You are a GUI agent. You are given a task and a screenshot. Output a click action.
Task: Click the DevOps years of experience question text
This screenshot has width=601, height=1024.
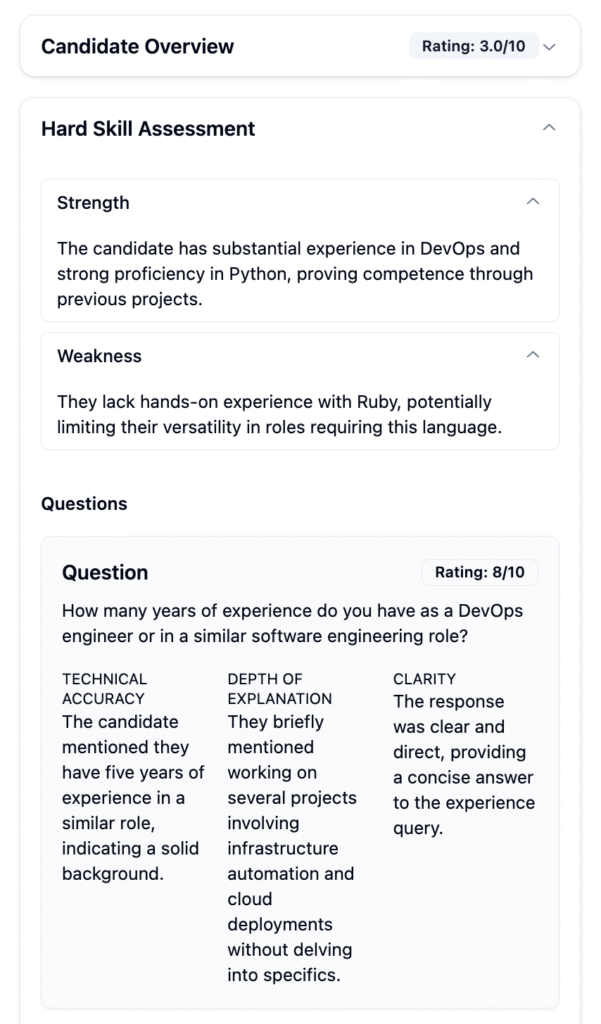coord(293,623)
